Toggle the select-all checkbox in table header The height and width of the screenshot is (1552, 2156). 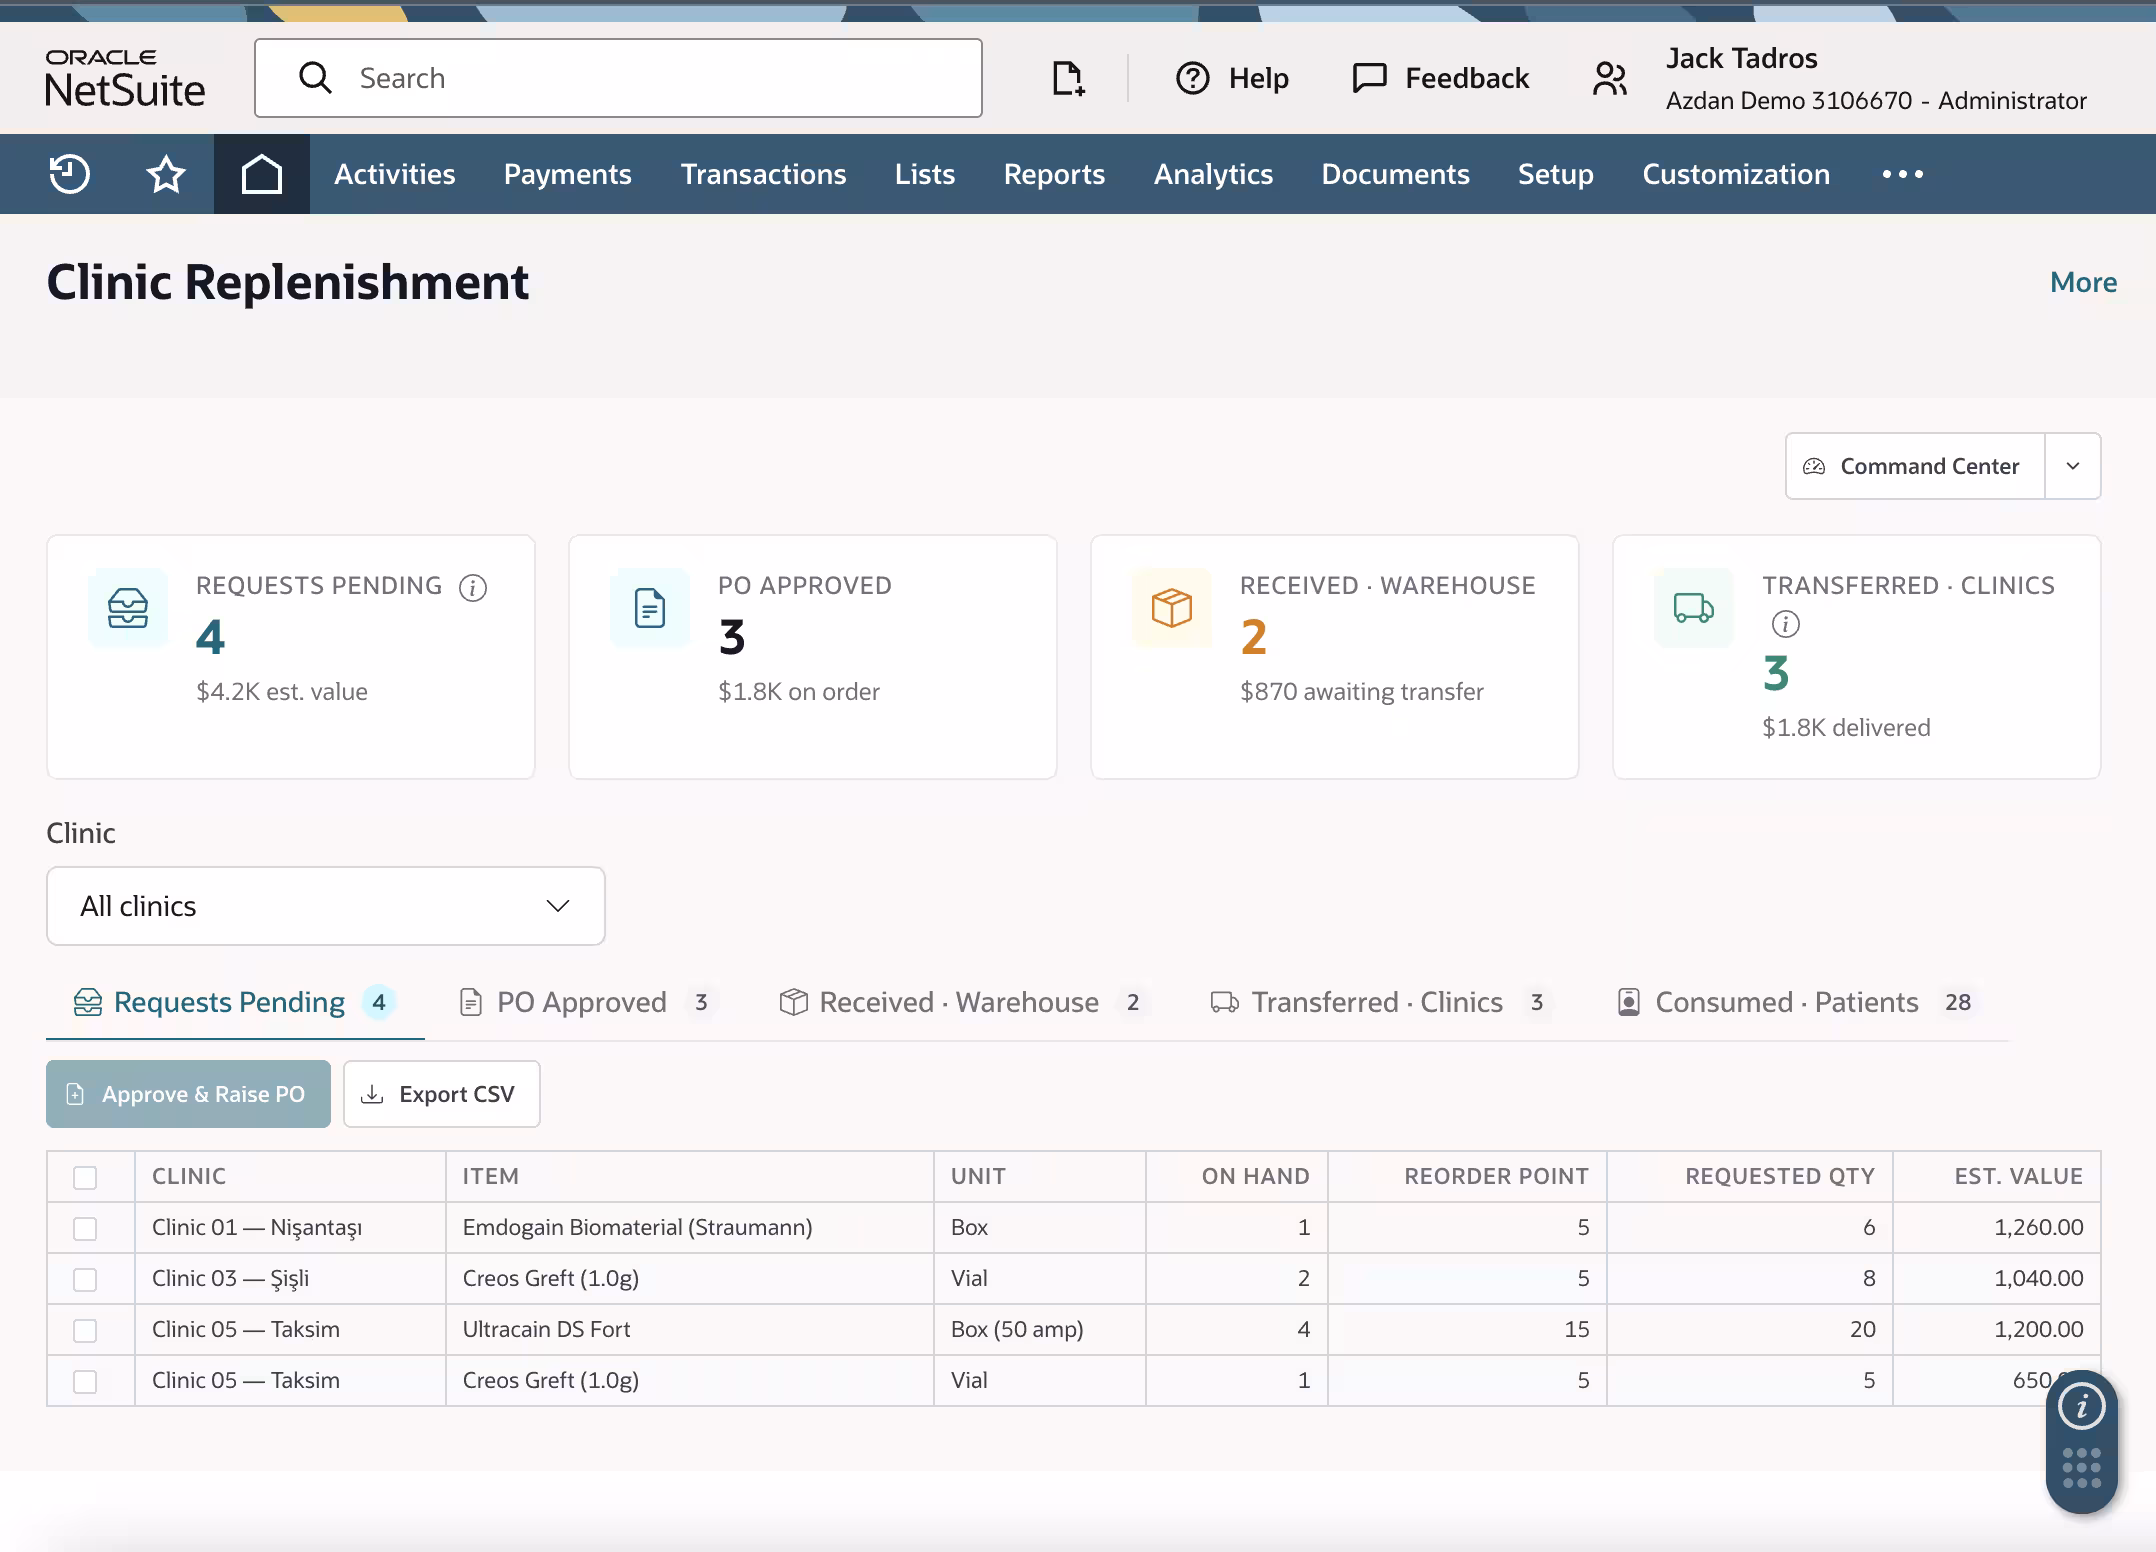(x=85, y=1177)
